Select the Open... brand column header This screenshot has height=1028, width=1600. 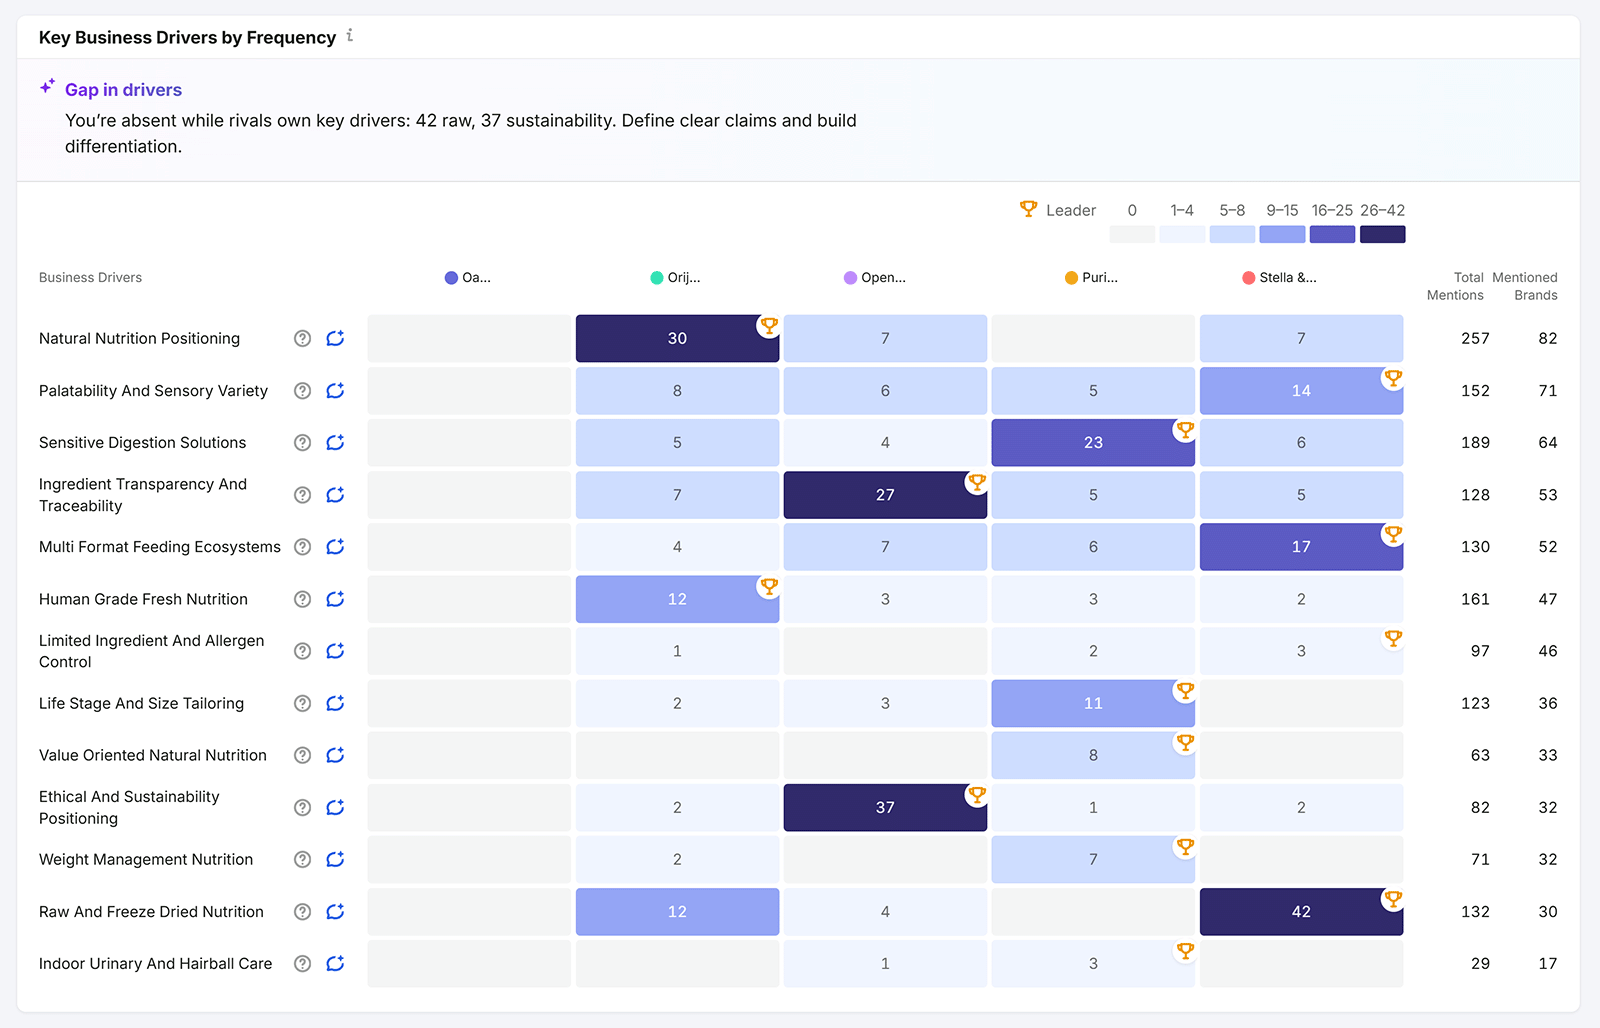875,278
